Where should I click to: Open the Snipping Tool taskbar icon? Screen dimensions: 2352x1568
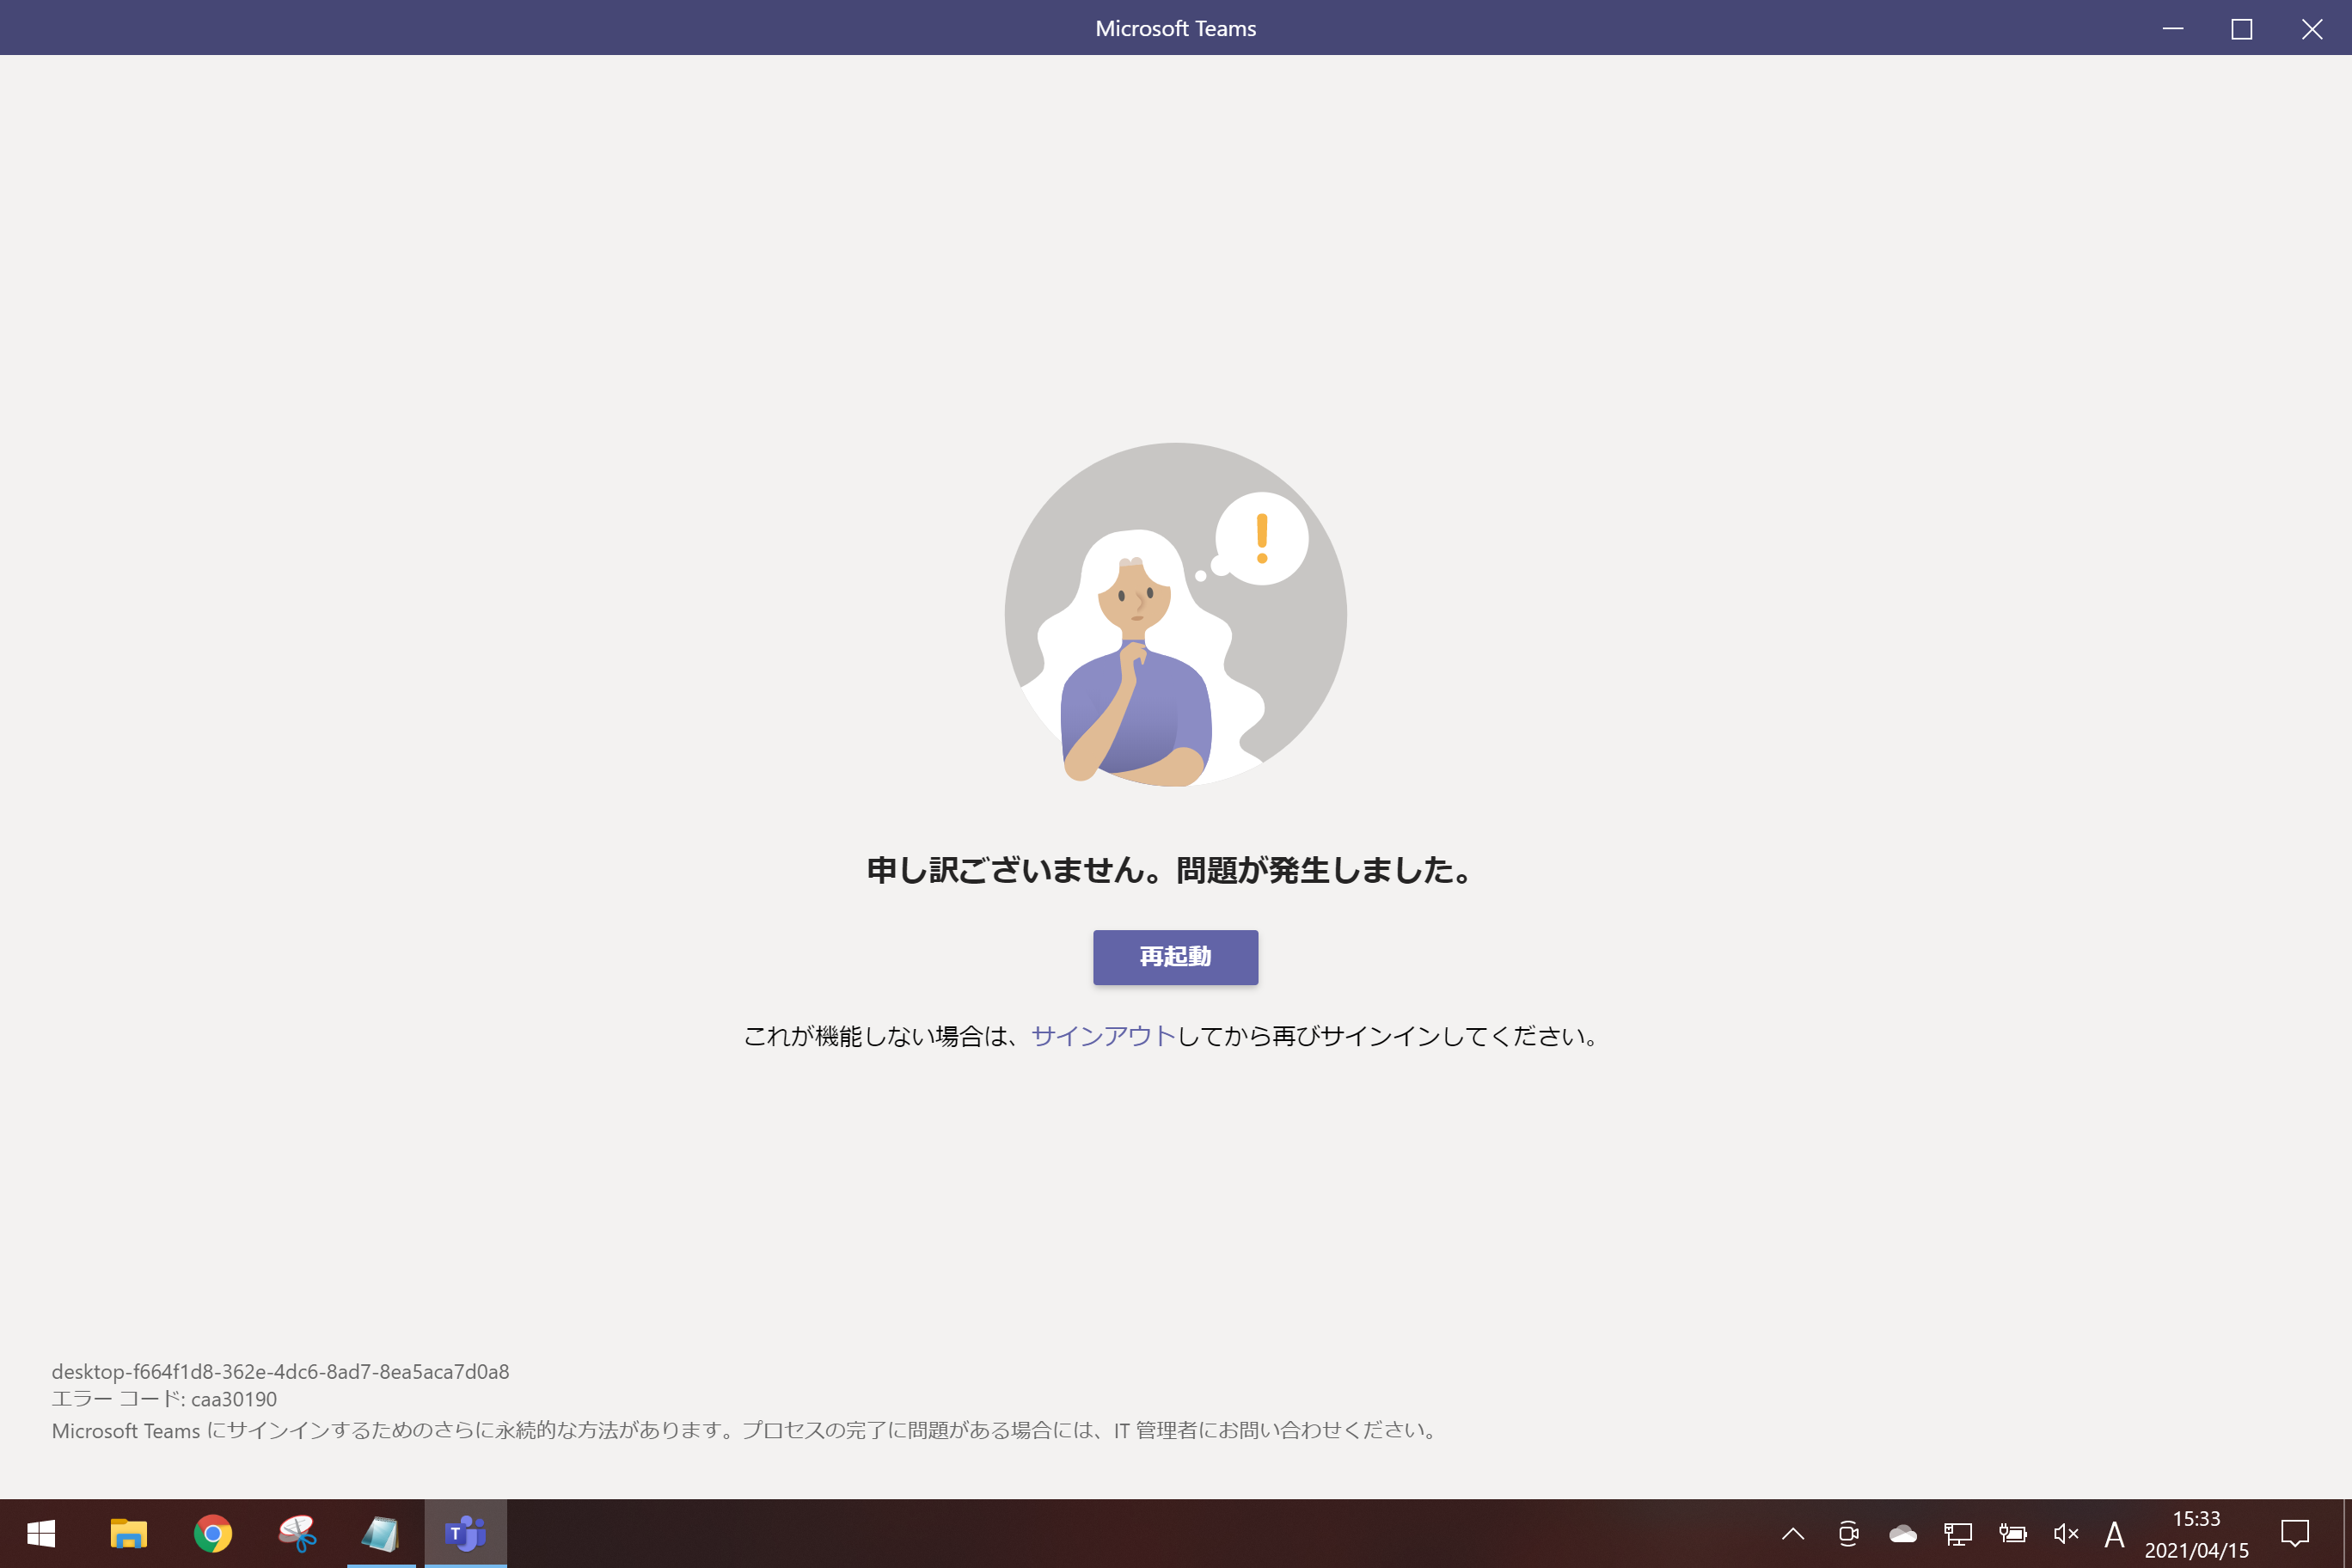coord(297,1533)
